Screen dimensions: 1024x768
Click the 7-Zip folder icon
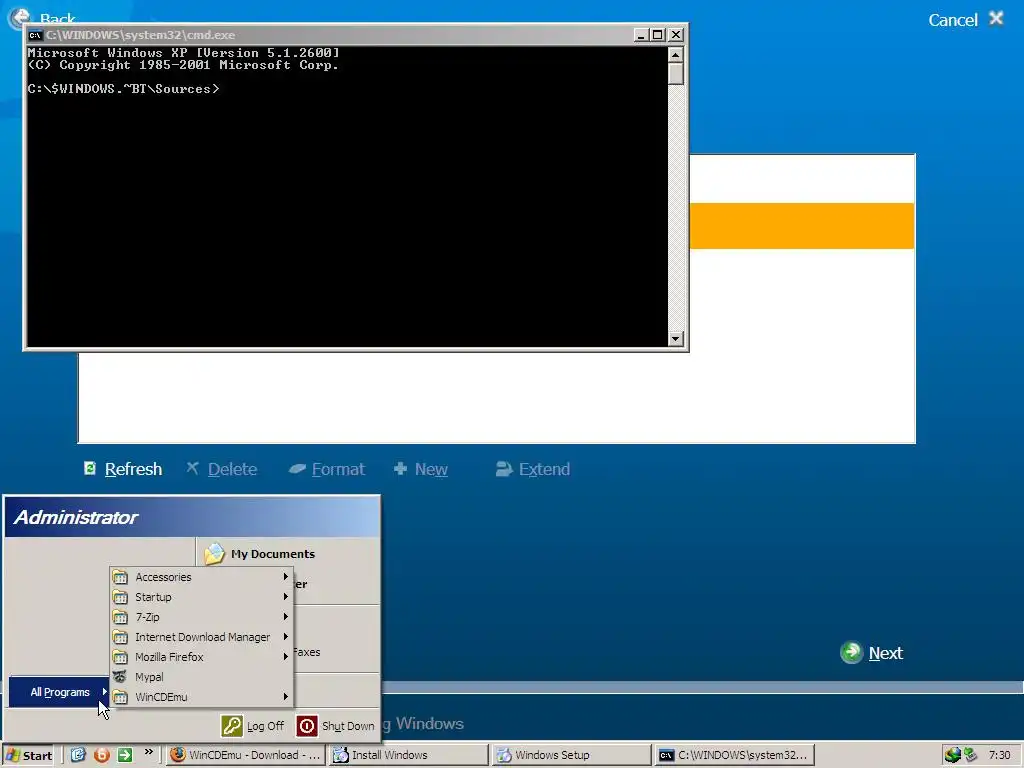pos(120,617)
